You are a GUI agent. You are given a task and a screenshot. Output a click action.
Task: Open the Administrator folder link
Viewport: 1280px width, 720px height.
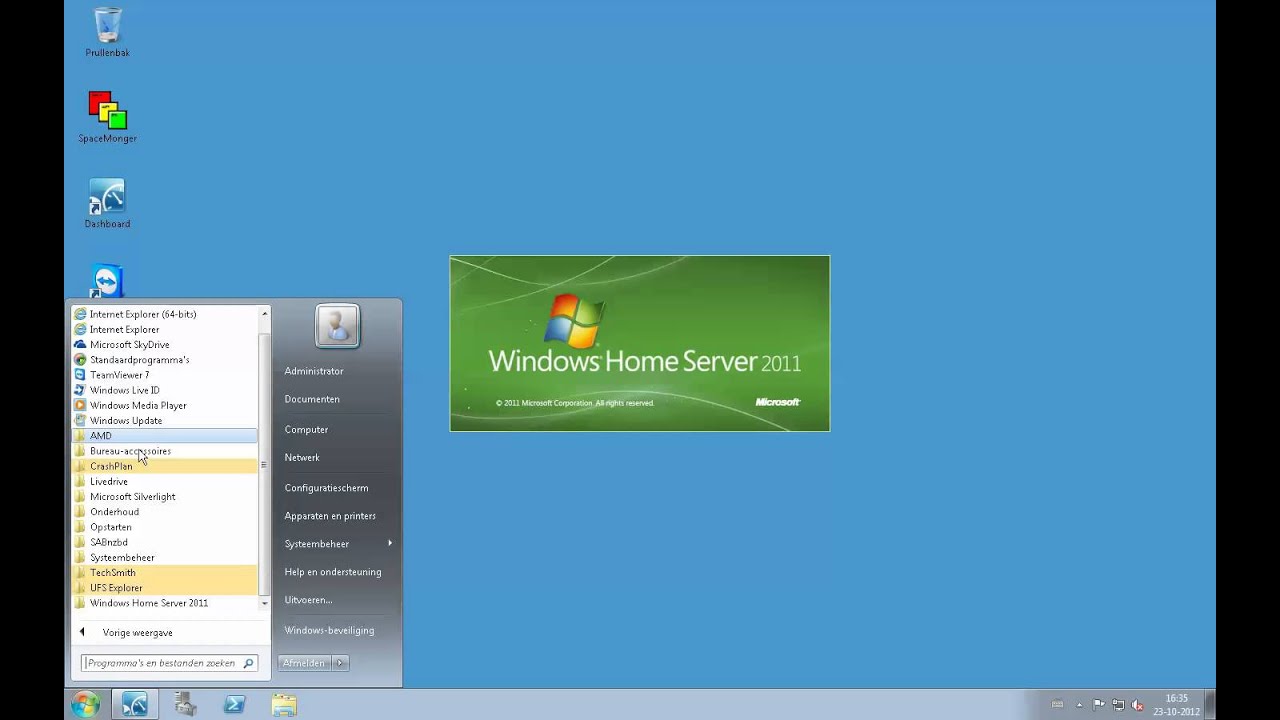tap(314, 371)
